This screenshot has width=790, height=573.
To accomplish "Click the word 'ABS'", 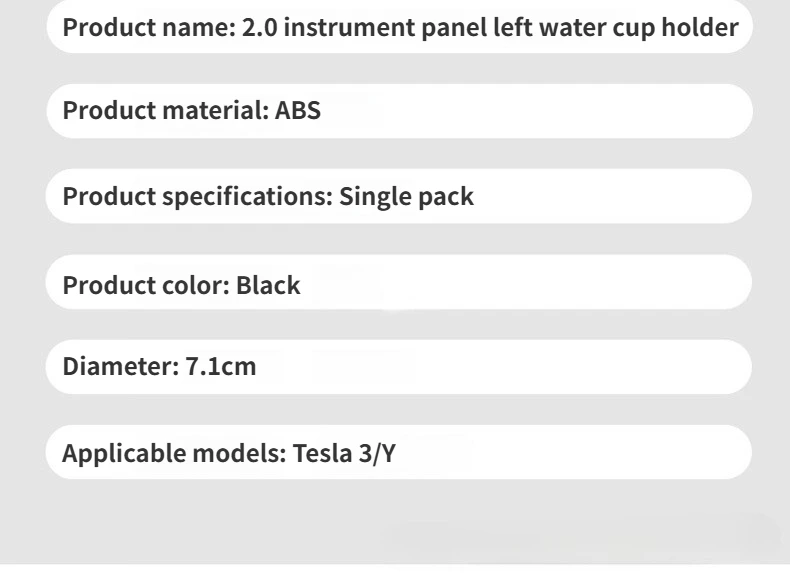I will (x=297, y=110).
